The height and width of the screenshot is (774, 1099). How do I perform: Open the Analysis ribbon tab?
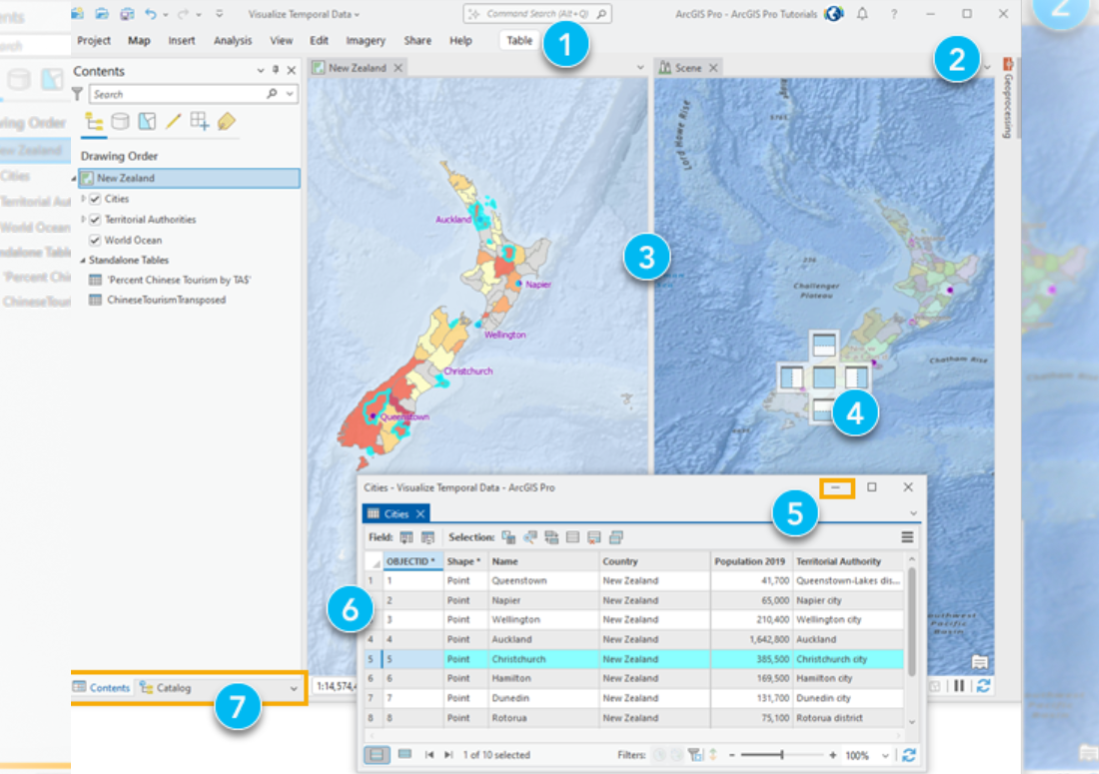pyautogui.click(x=233, y=41)
